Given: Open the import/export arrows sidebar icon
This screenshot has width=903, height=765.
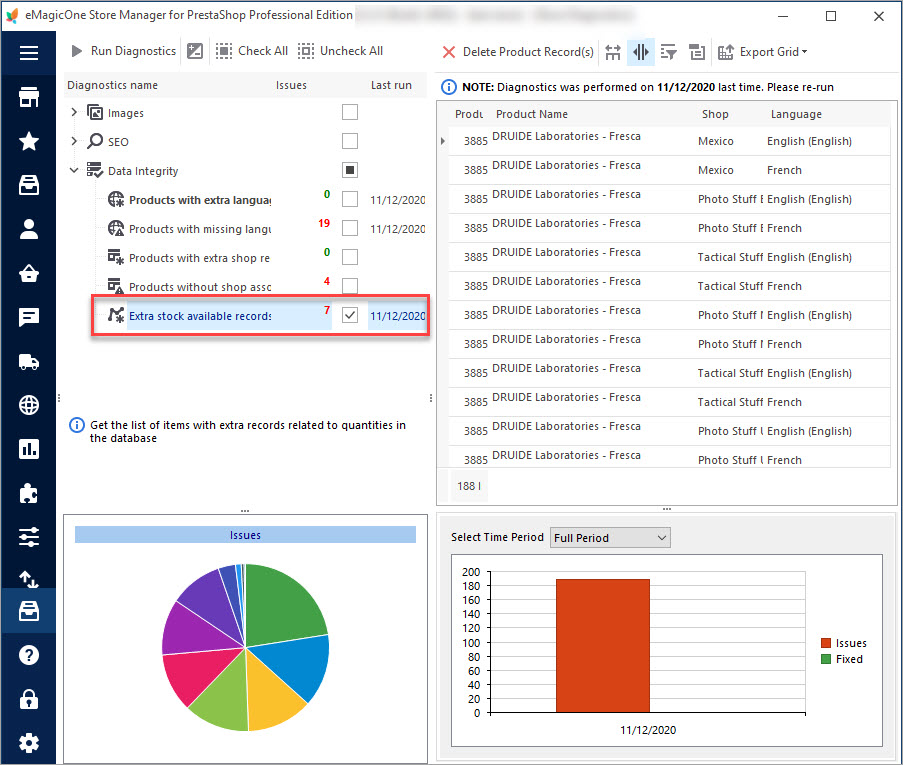Looking at the screenshot, I should pyautogui.click(x=29, y=579).
